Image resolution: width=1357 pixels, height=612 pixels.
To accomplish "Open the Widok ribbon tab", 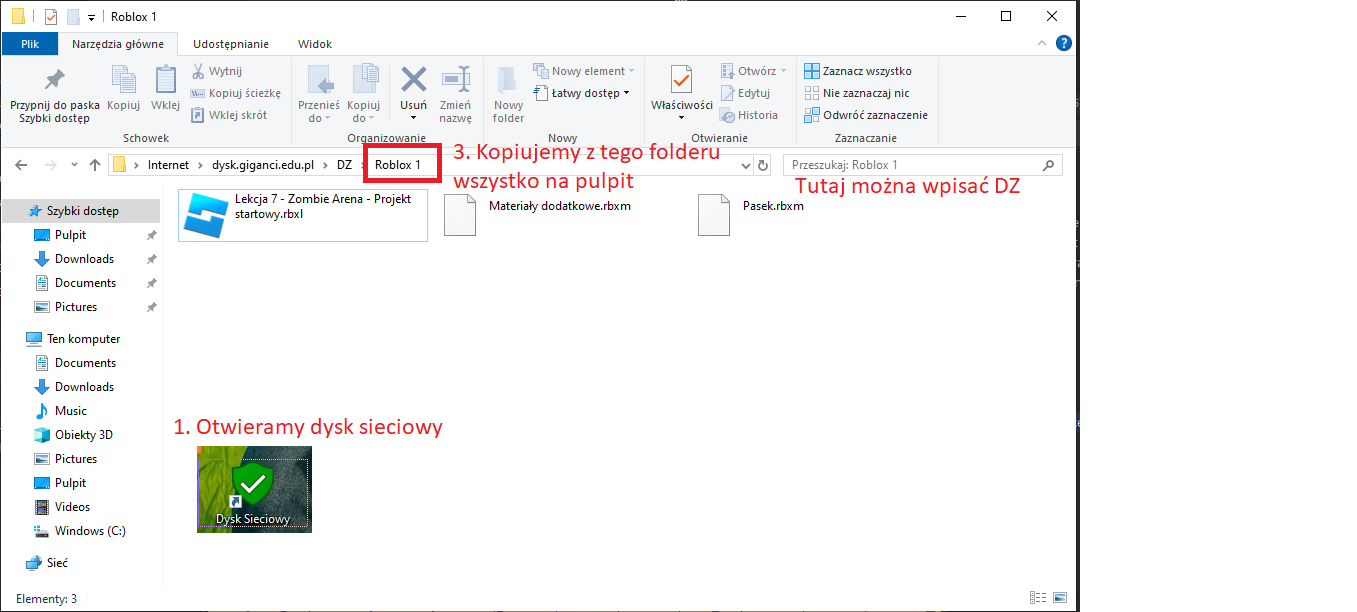I will click(315, 44).
